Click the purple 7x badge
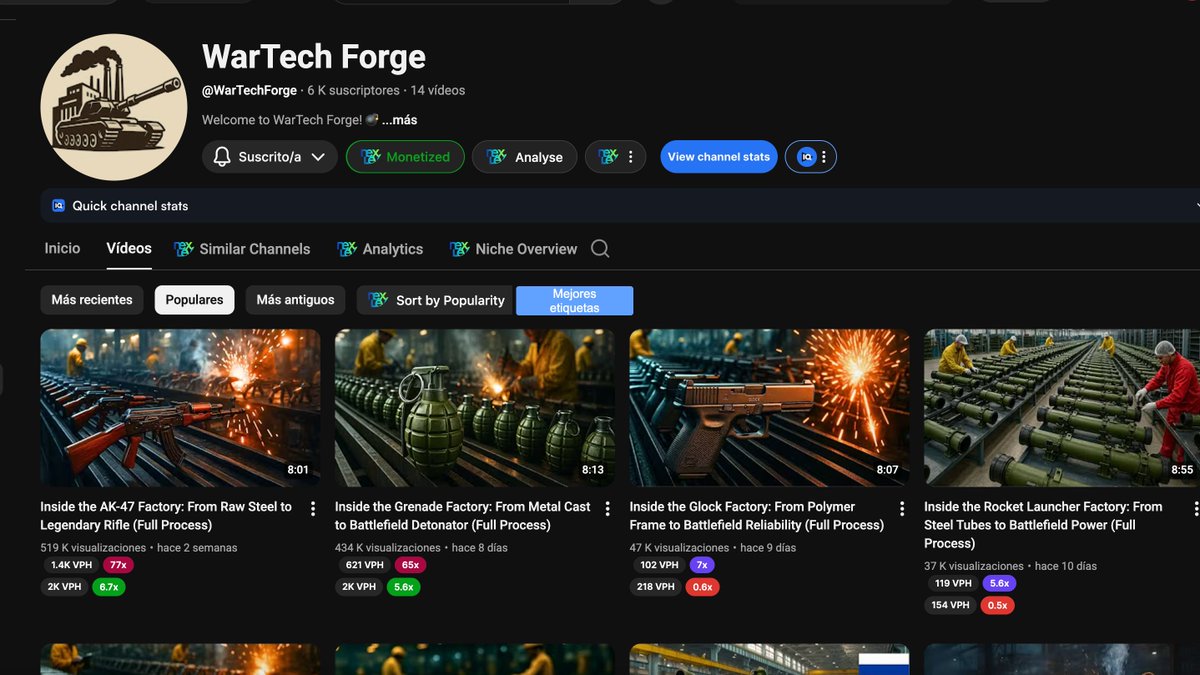This screenshot has width=1200, height=675. click(702, 565)
